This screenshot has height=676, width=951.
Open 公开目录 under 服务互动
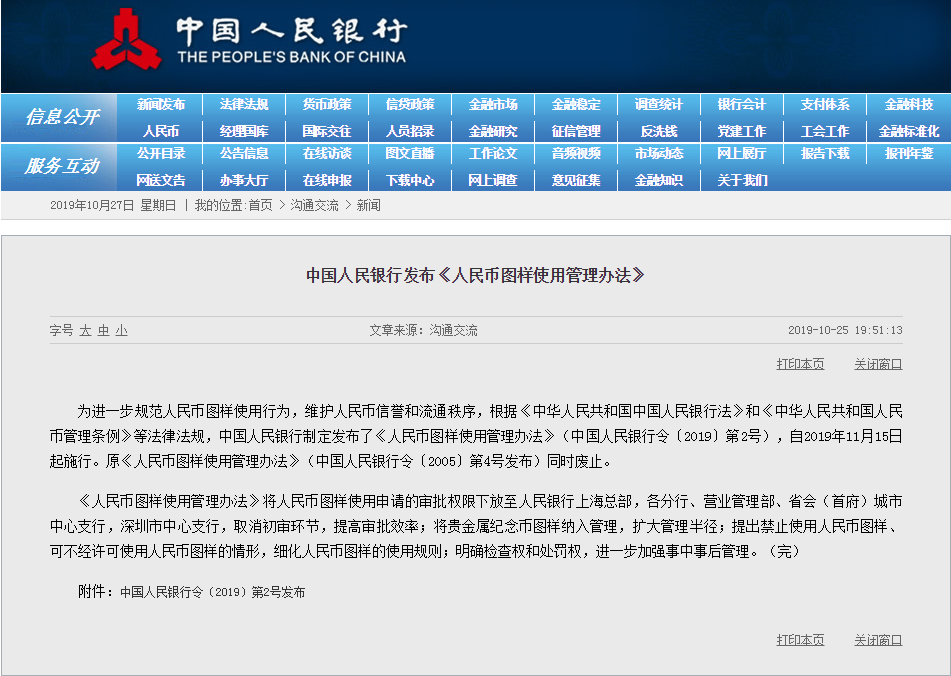(x=161, y=153)
